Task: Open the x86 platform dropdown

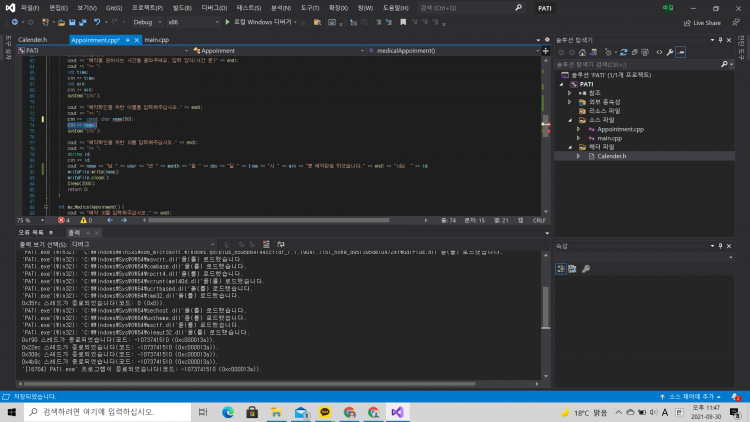Action: [193, 22]
